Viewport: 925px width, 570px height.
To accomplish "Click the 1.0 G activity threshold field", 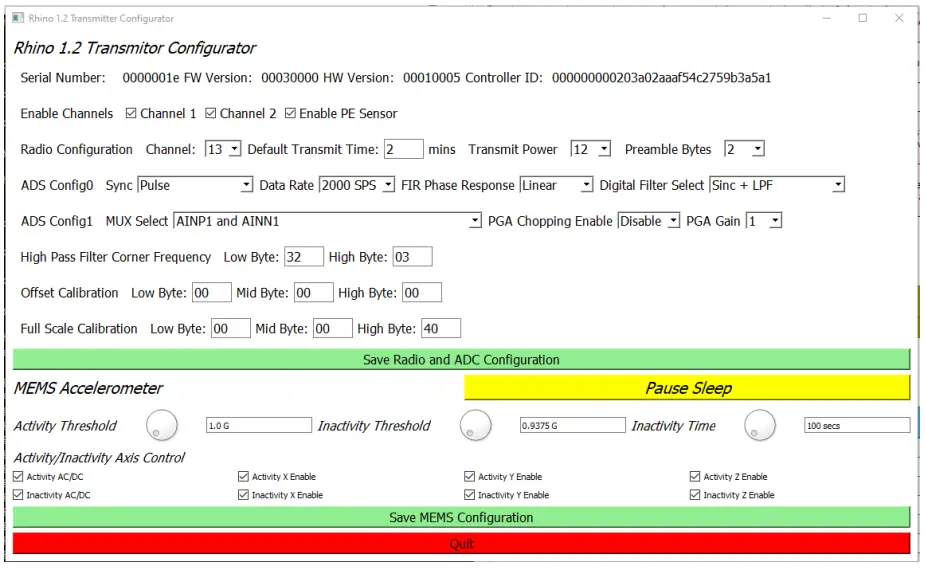I will [259, 425].
